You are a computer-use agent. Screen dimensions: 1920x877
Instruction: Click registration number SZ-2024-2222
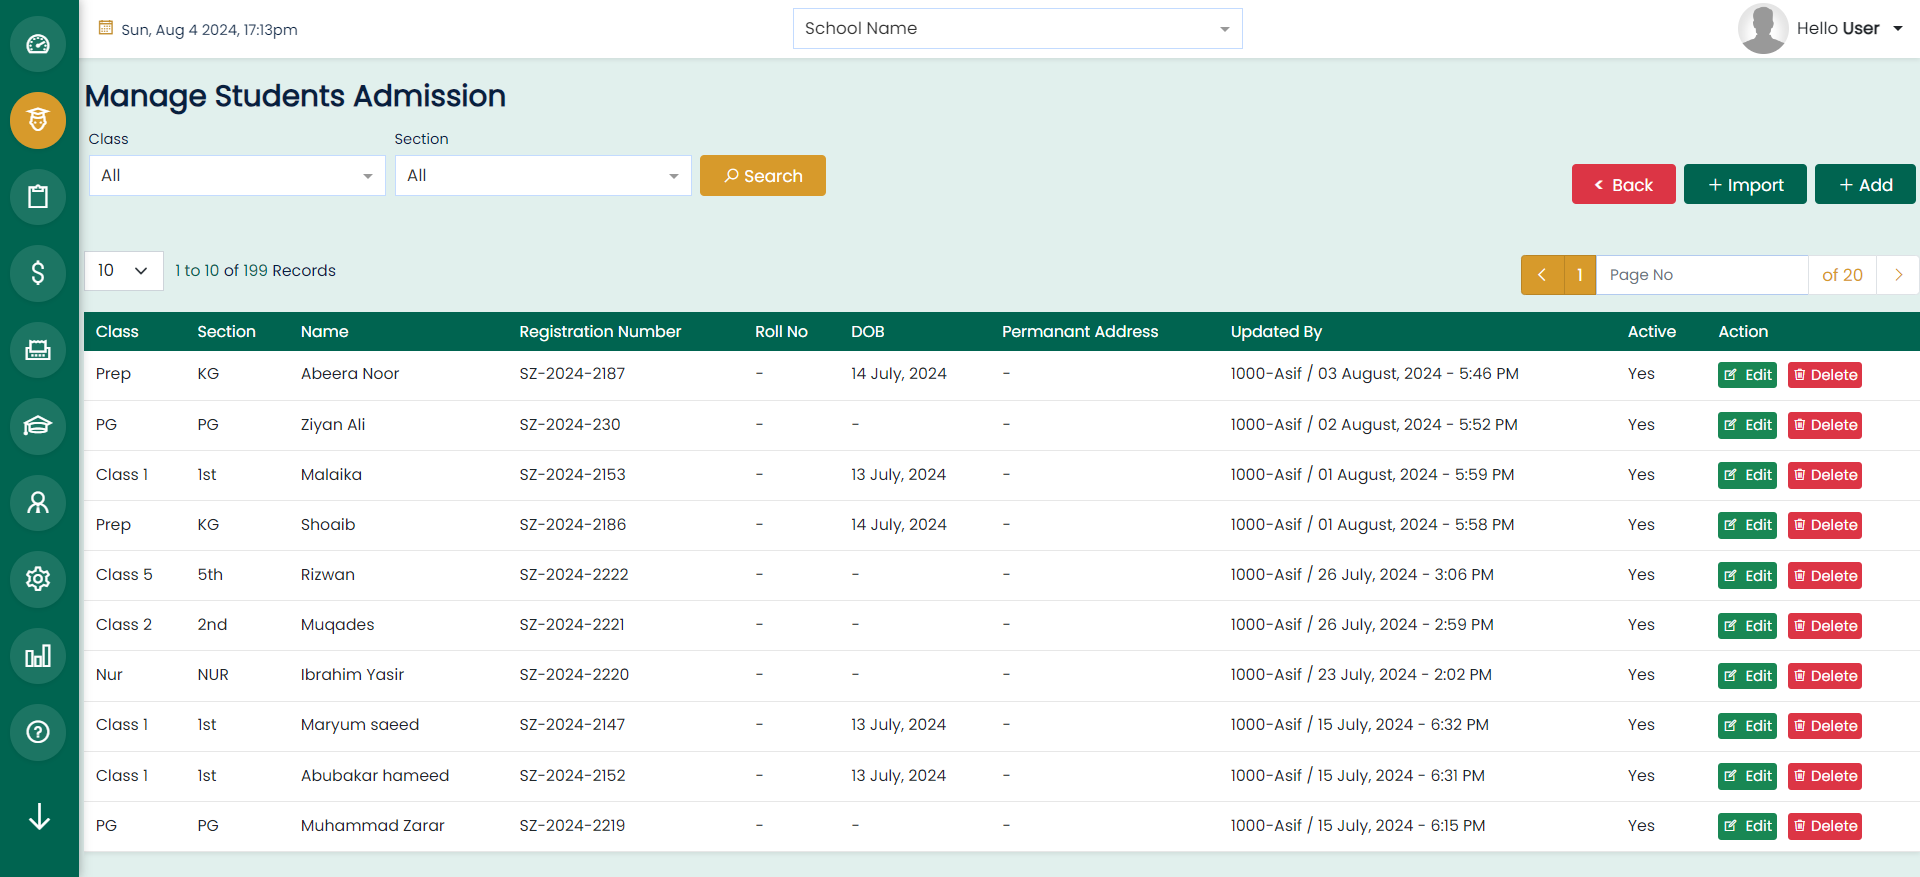pos(574,575)
